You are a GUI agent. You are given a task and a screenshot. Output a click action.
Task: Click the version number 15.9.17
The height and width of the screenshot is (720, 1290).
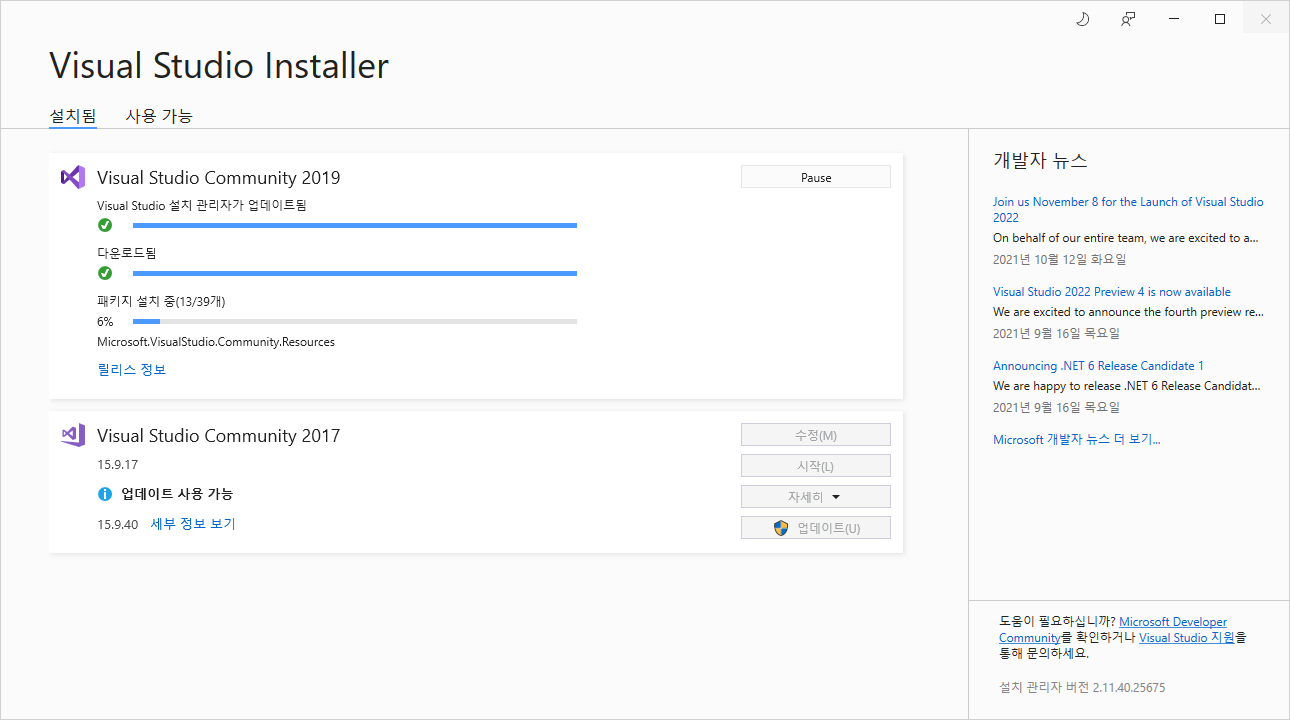tap(117, 465)
